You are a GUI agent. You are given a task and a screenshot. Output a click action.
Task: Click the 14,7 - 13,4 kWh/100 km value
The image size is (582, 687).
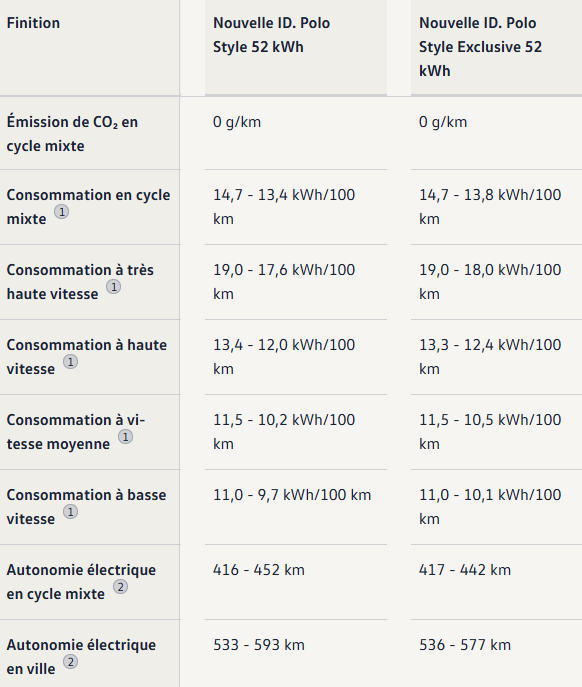click(284, 207)
